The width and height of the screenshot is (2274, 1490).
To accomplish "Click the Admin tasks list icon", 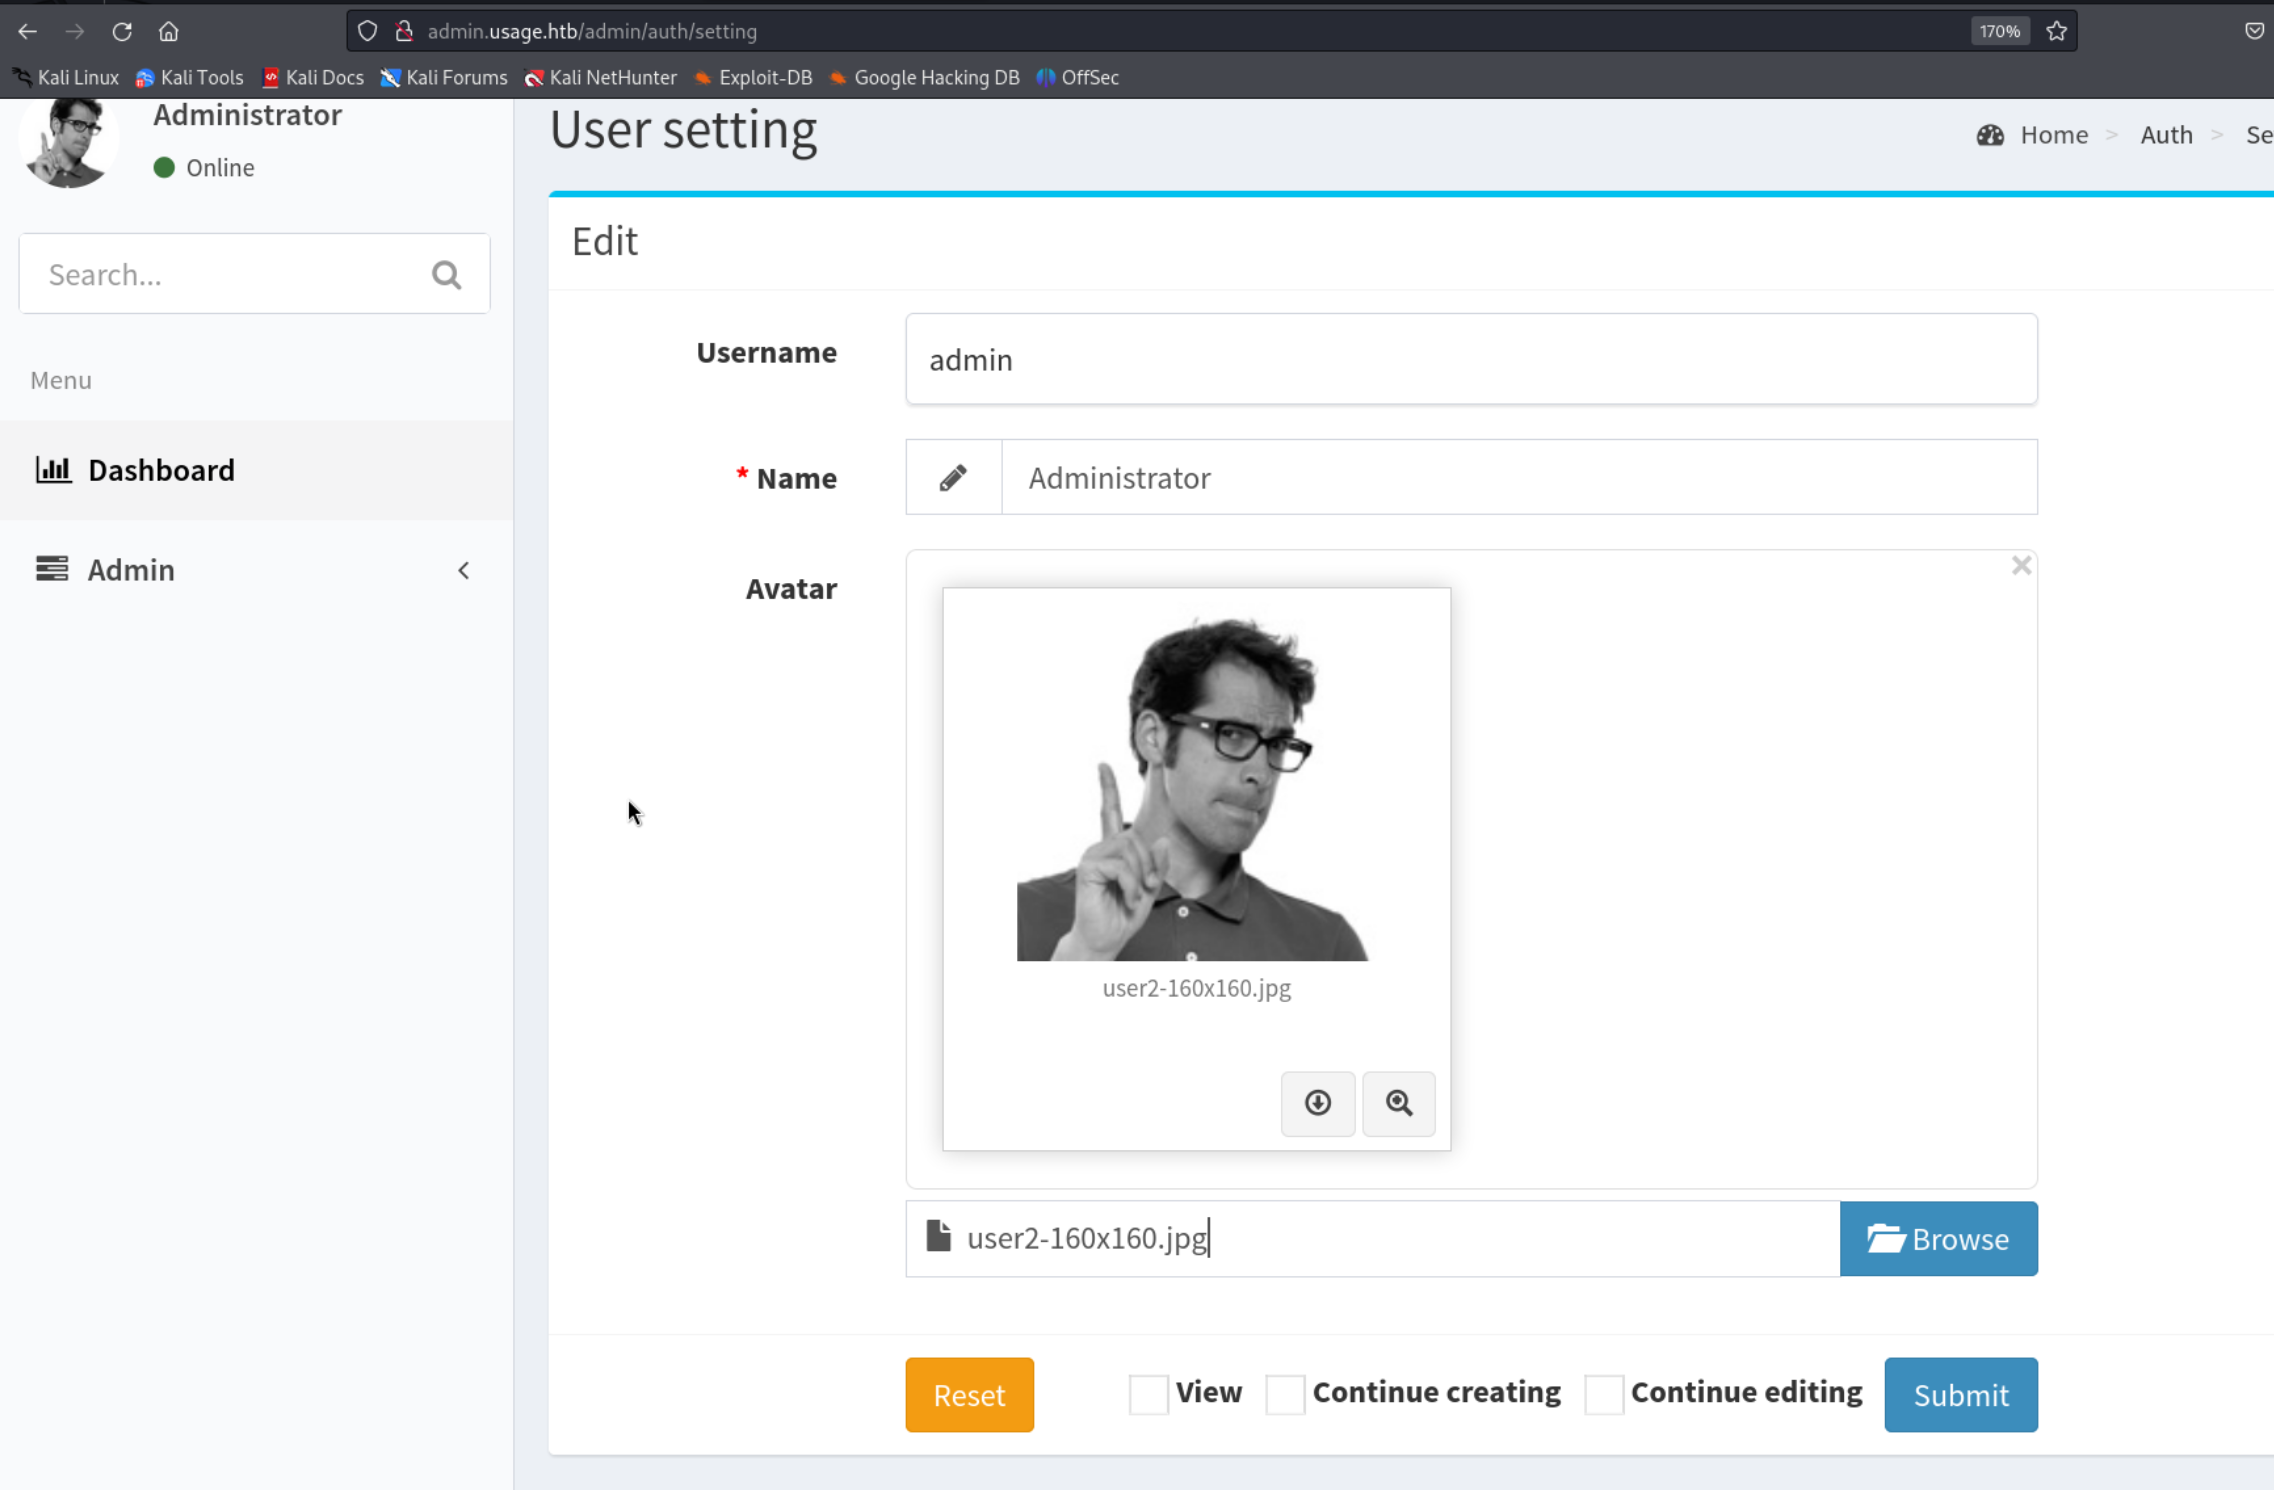I will click(x=52, y=568).
